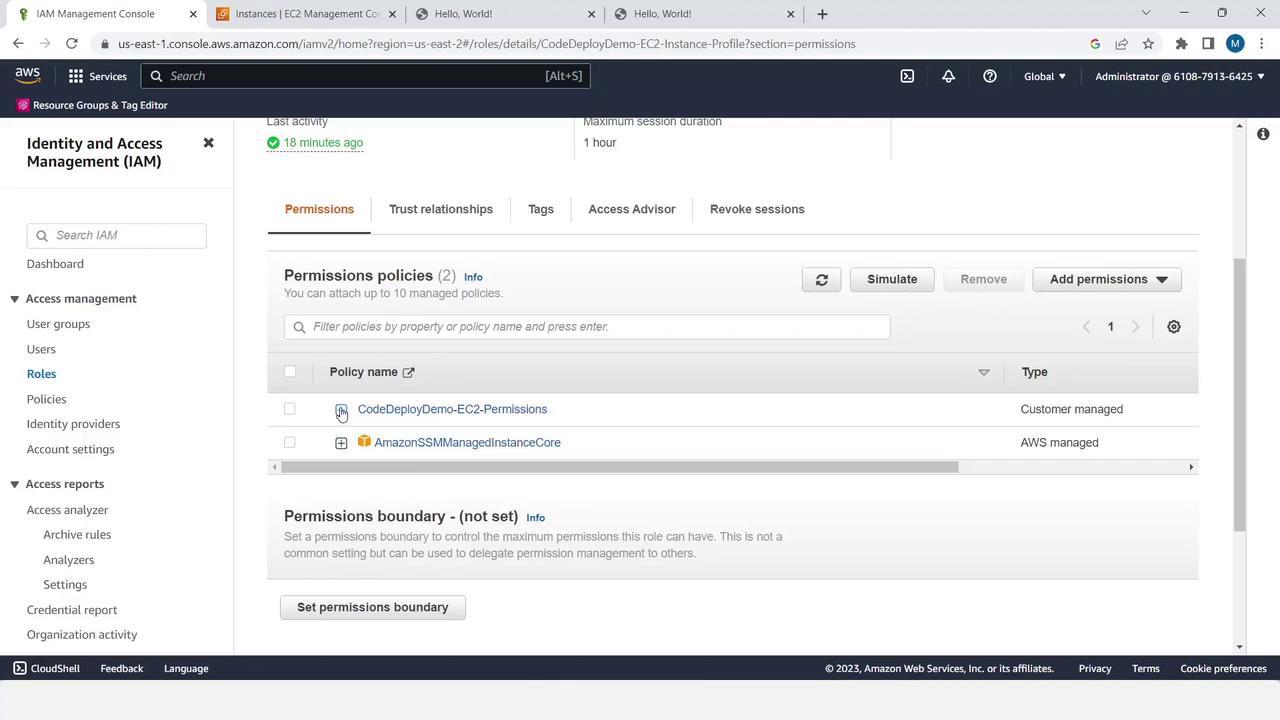Switch to the Revoke sessions tab
Viewport: 1280px width, 720px height.
coord(757,209)
